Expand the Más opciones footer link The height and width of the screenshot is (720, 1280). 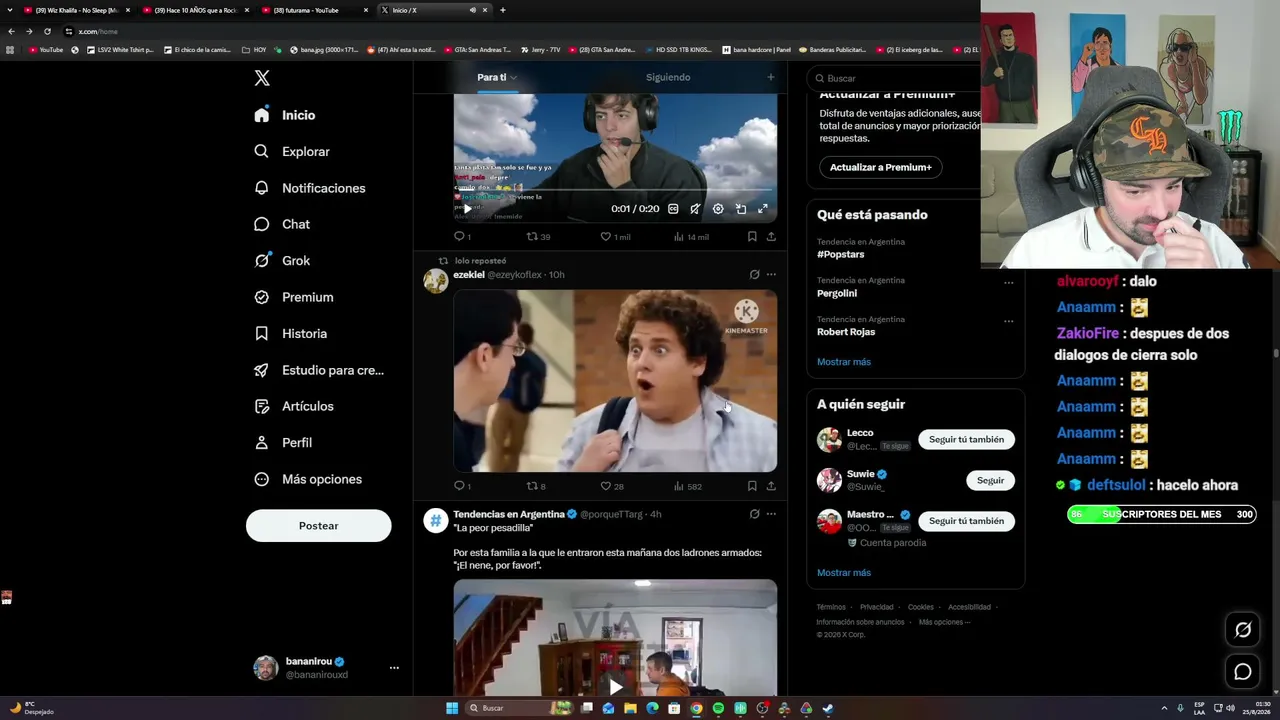(x=944, y=622)
